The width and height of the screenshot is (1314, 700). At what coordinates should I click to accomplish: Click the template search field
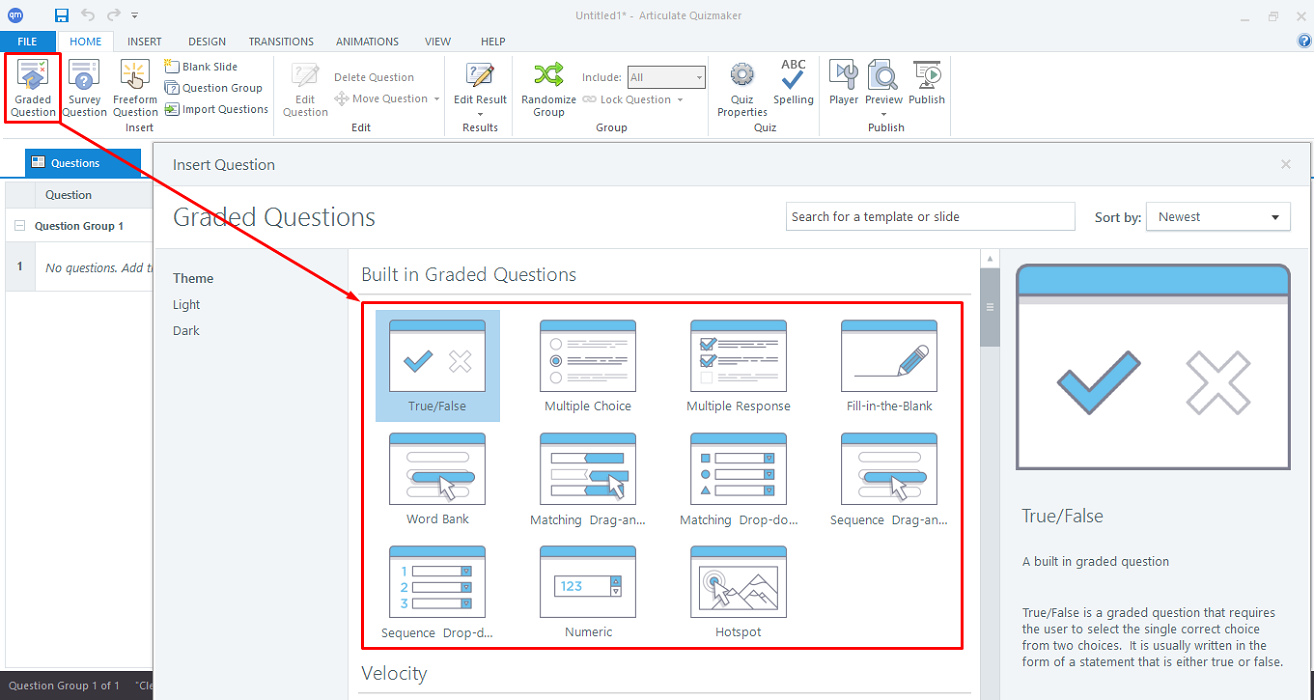930,217
